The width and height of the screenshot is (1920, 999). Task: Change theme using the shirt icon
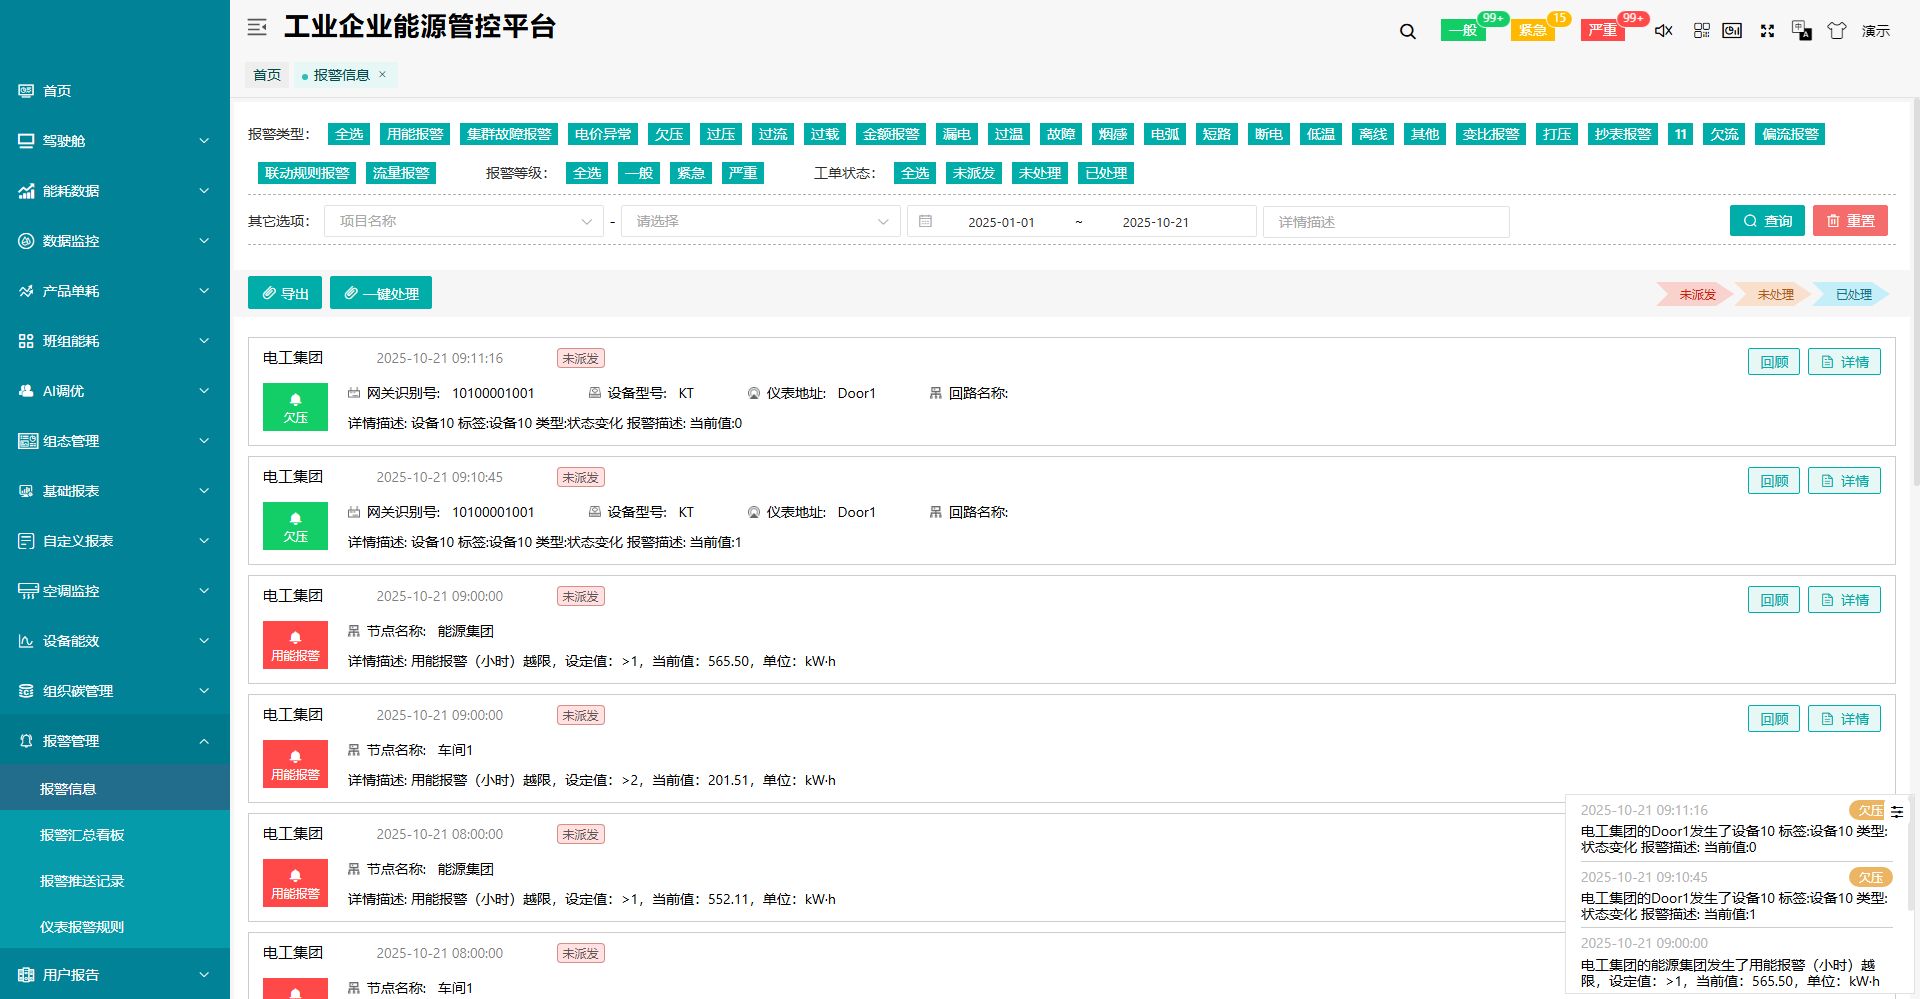(1836, 31)
